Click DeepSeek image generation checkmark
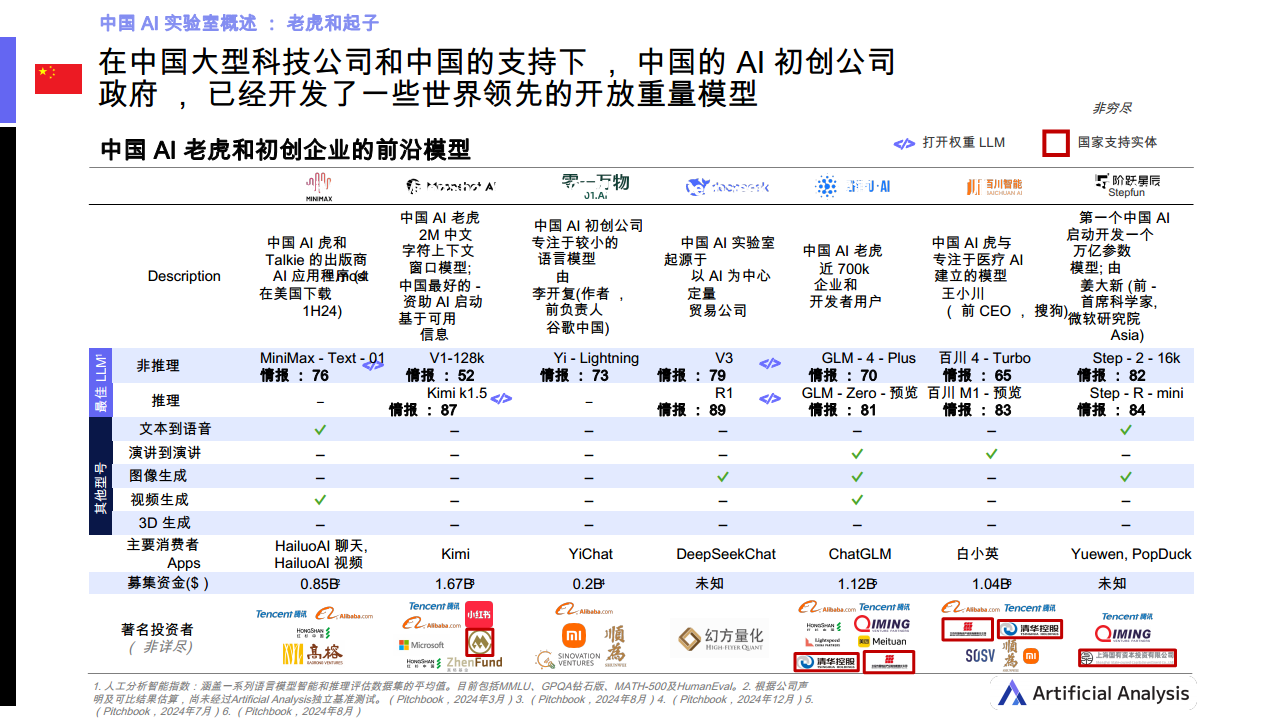This screenshot has height=720, width=1280. [723, 476]
